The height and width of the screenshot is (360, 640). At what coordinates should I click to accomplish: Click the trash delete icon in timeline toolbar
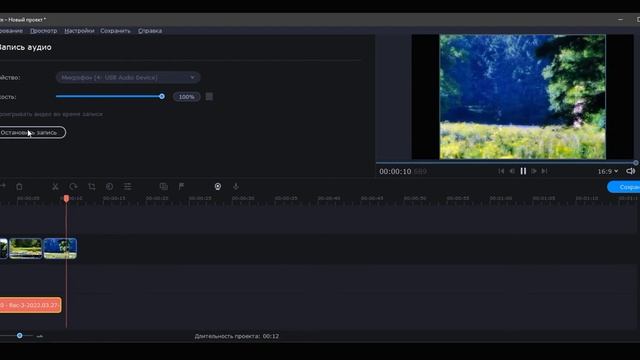19,187
